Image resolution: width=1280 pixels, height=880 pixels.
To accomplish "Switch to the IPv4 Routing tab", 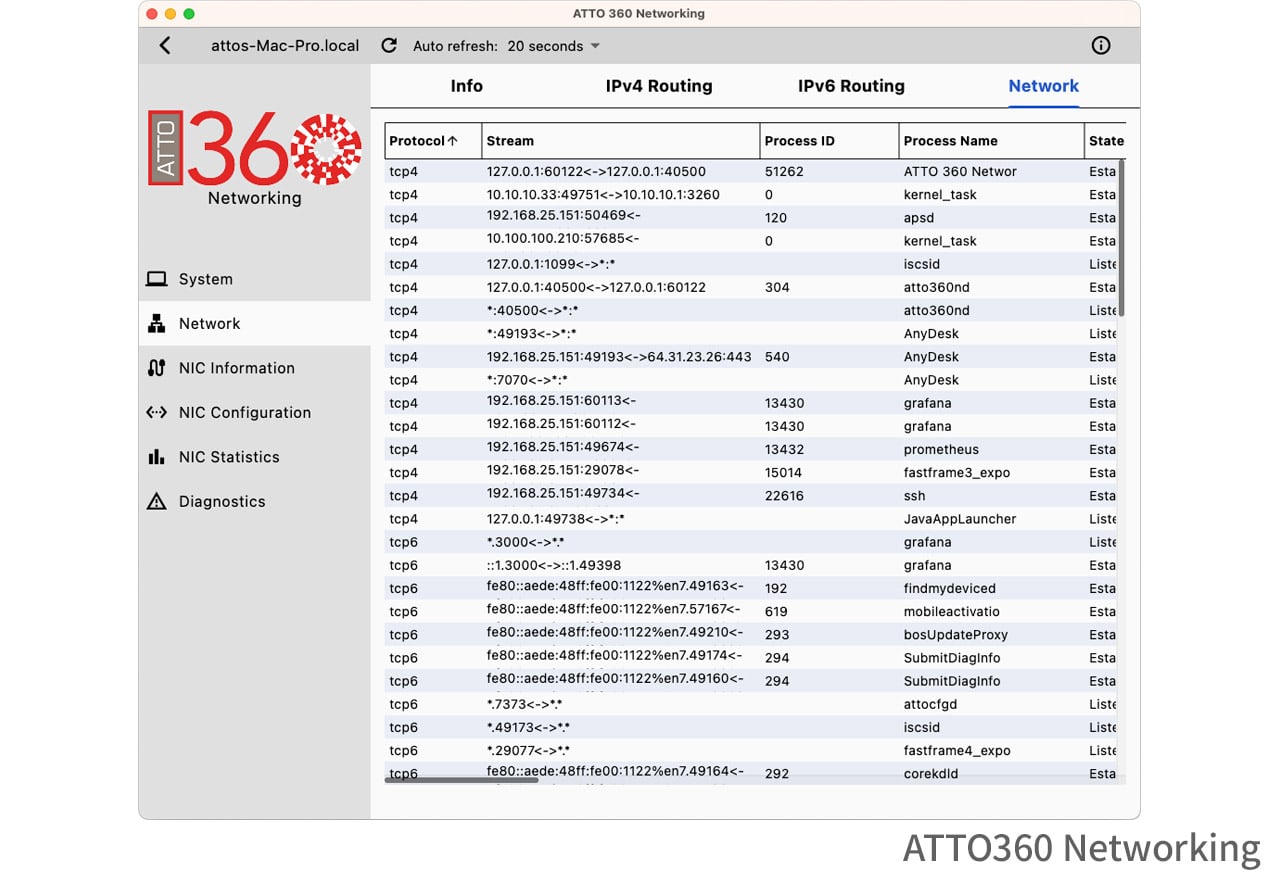I will 659,86.
